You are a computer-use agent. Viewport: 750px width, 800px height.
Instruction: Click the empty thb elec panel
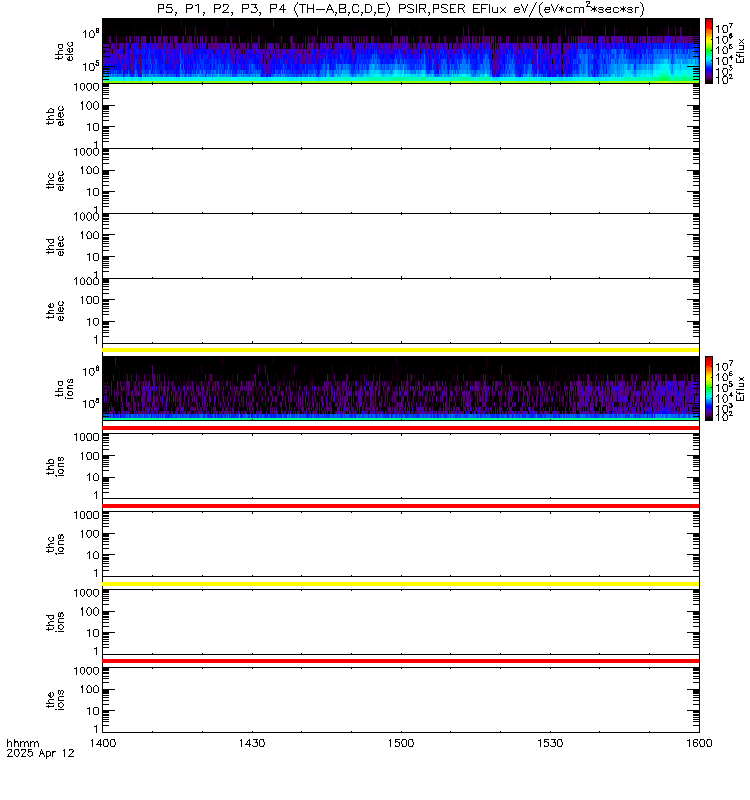401,116
